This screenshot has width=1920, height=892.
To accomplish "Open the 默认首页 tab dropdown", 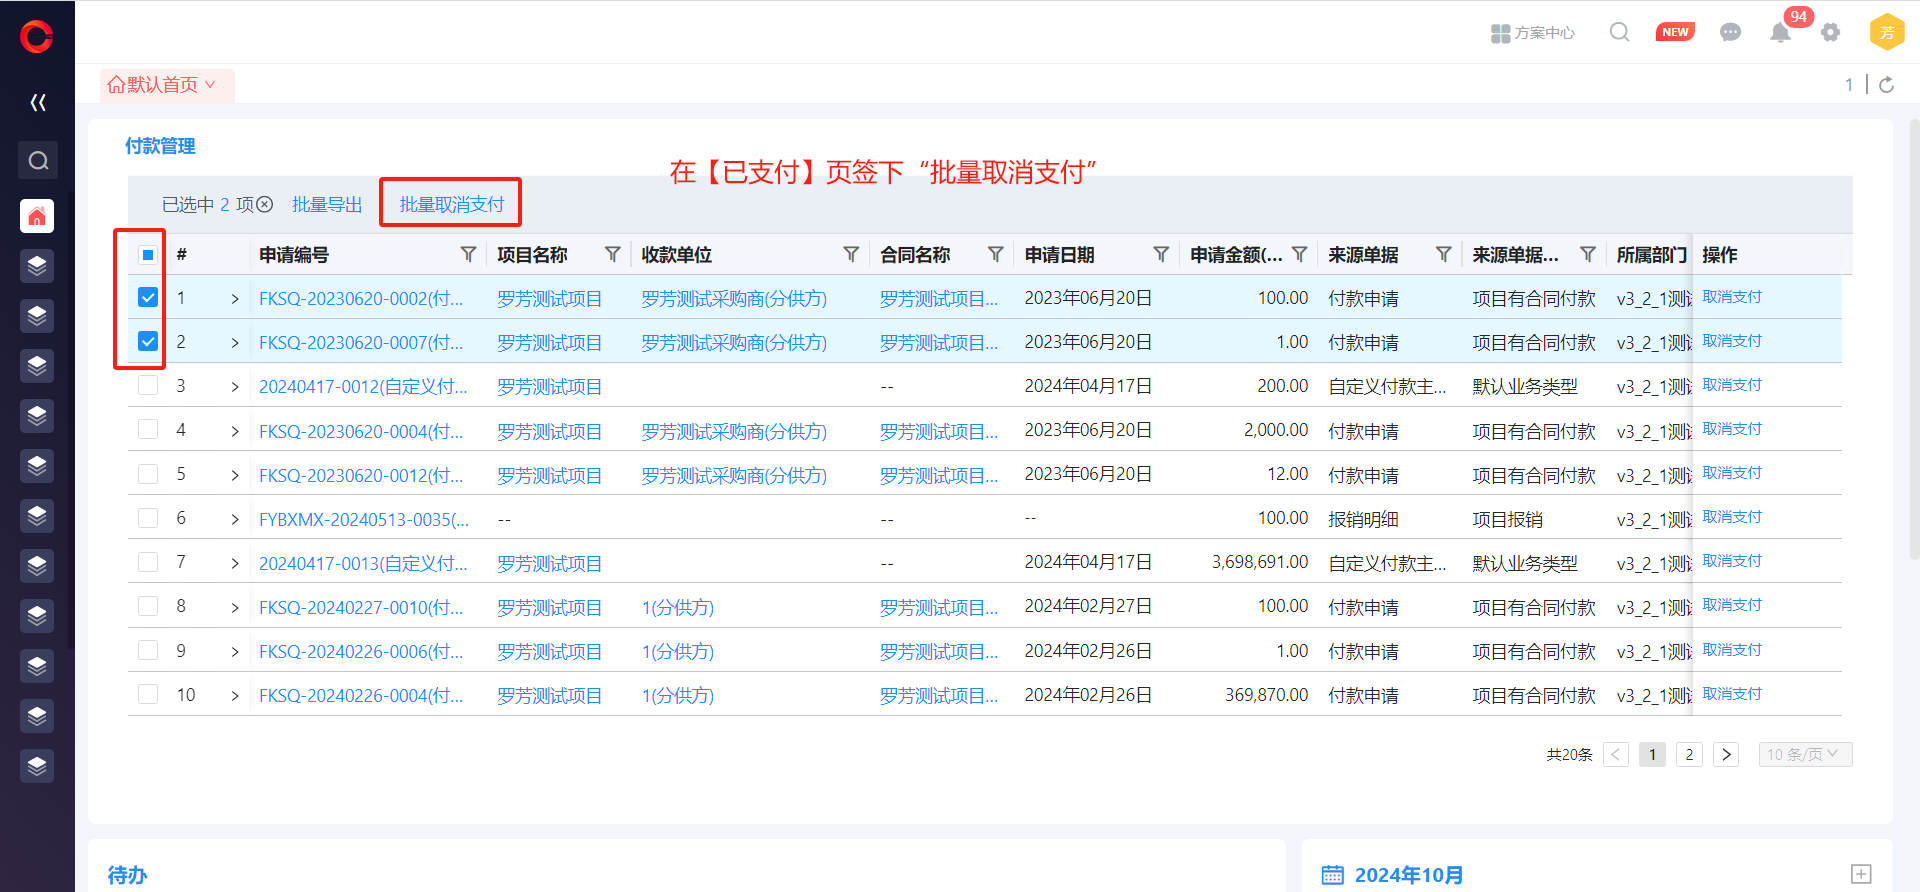I will (x=210, y=85).
